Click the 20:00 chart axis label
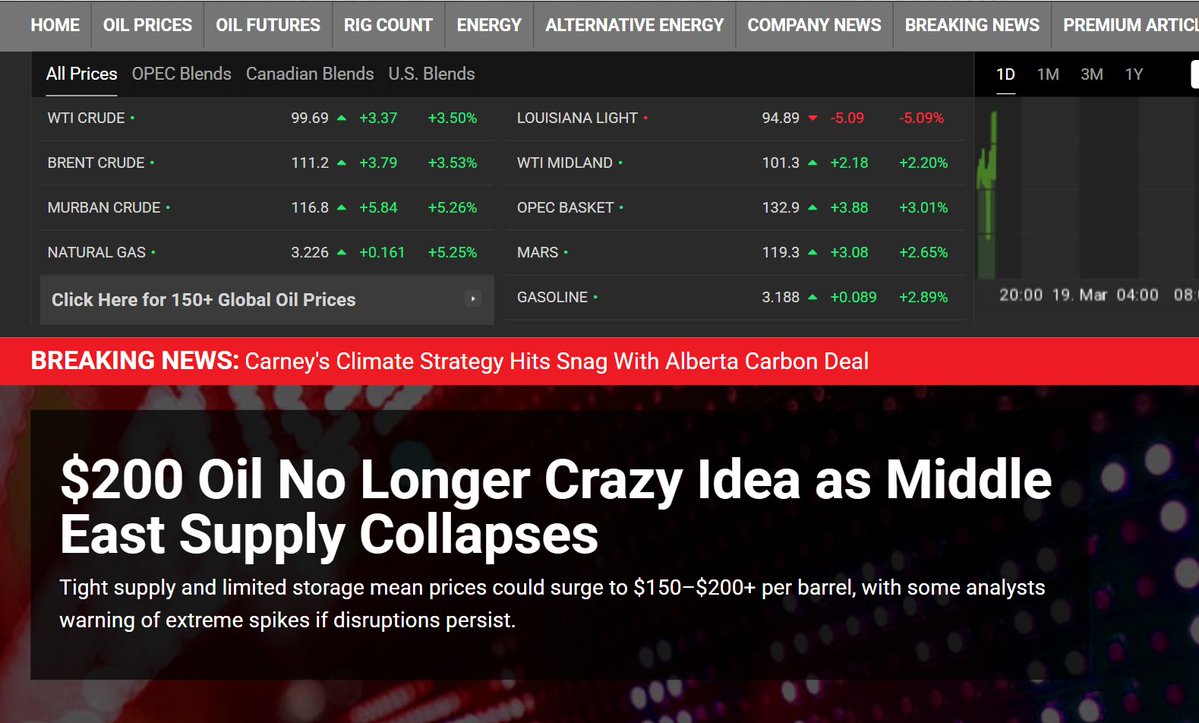This screenshot has height=723, width=1199. point(1021,295)
